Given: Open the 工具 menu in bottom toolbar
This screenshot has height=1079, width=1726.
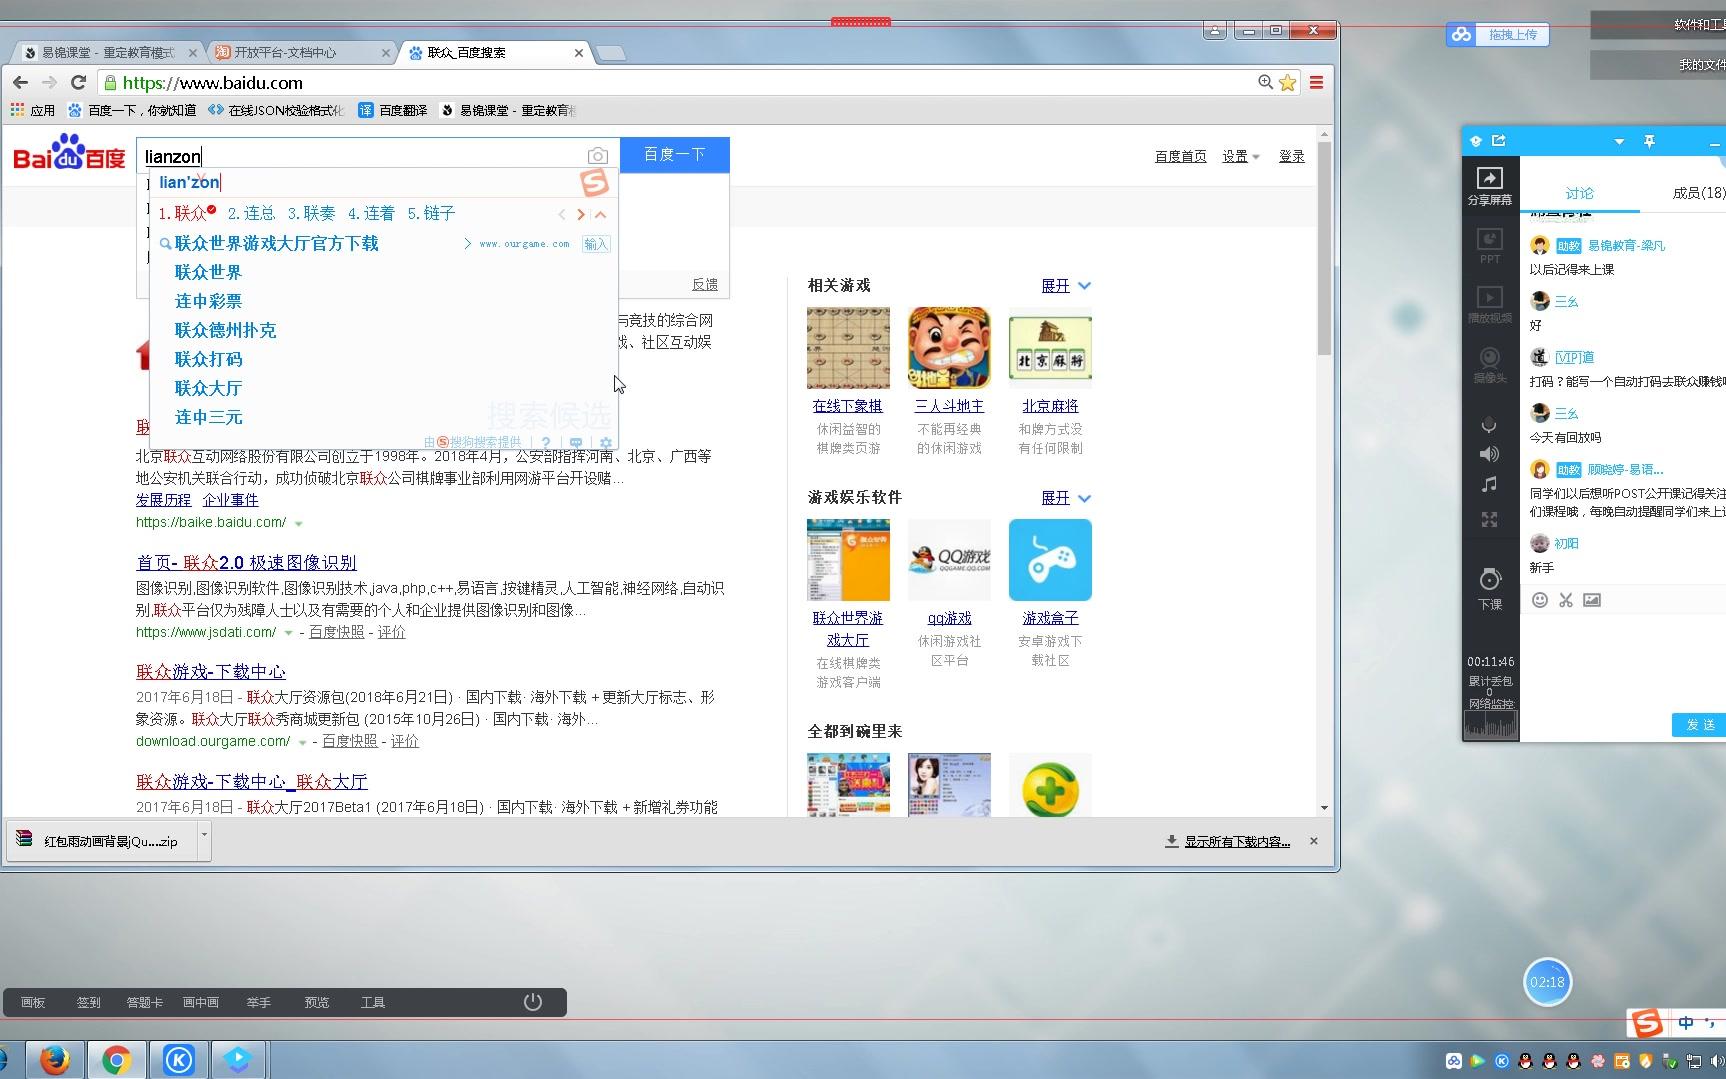Looking at the screenshot, I should (373, 1001).
